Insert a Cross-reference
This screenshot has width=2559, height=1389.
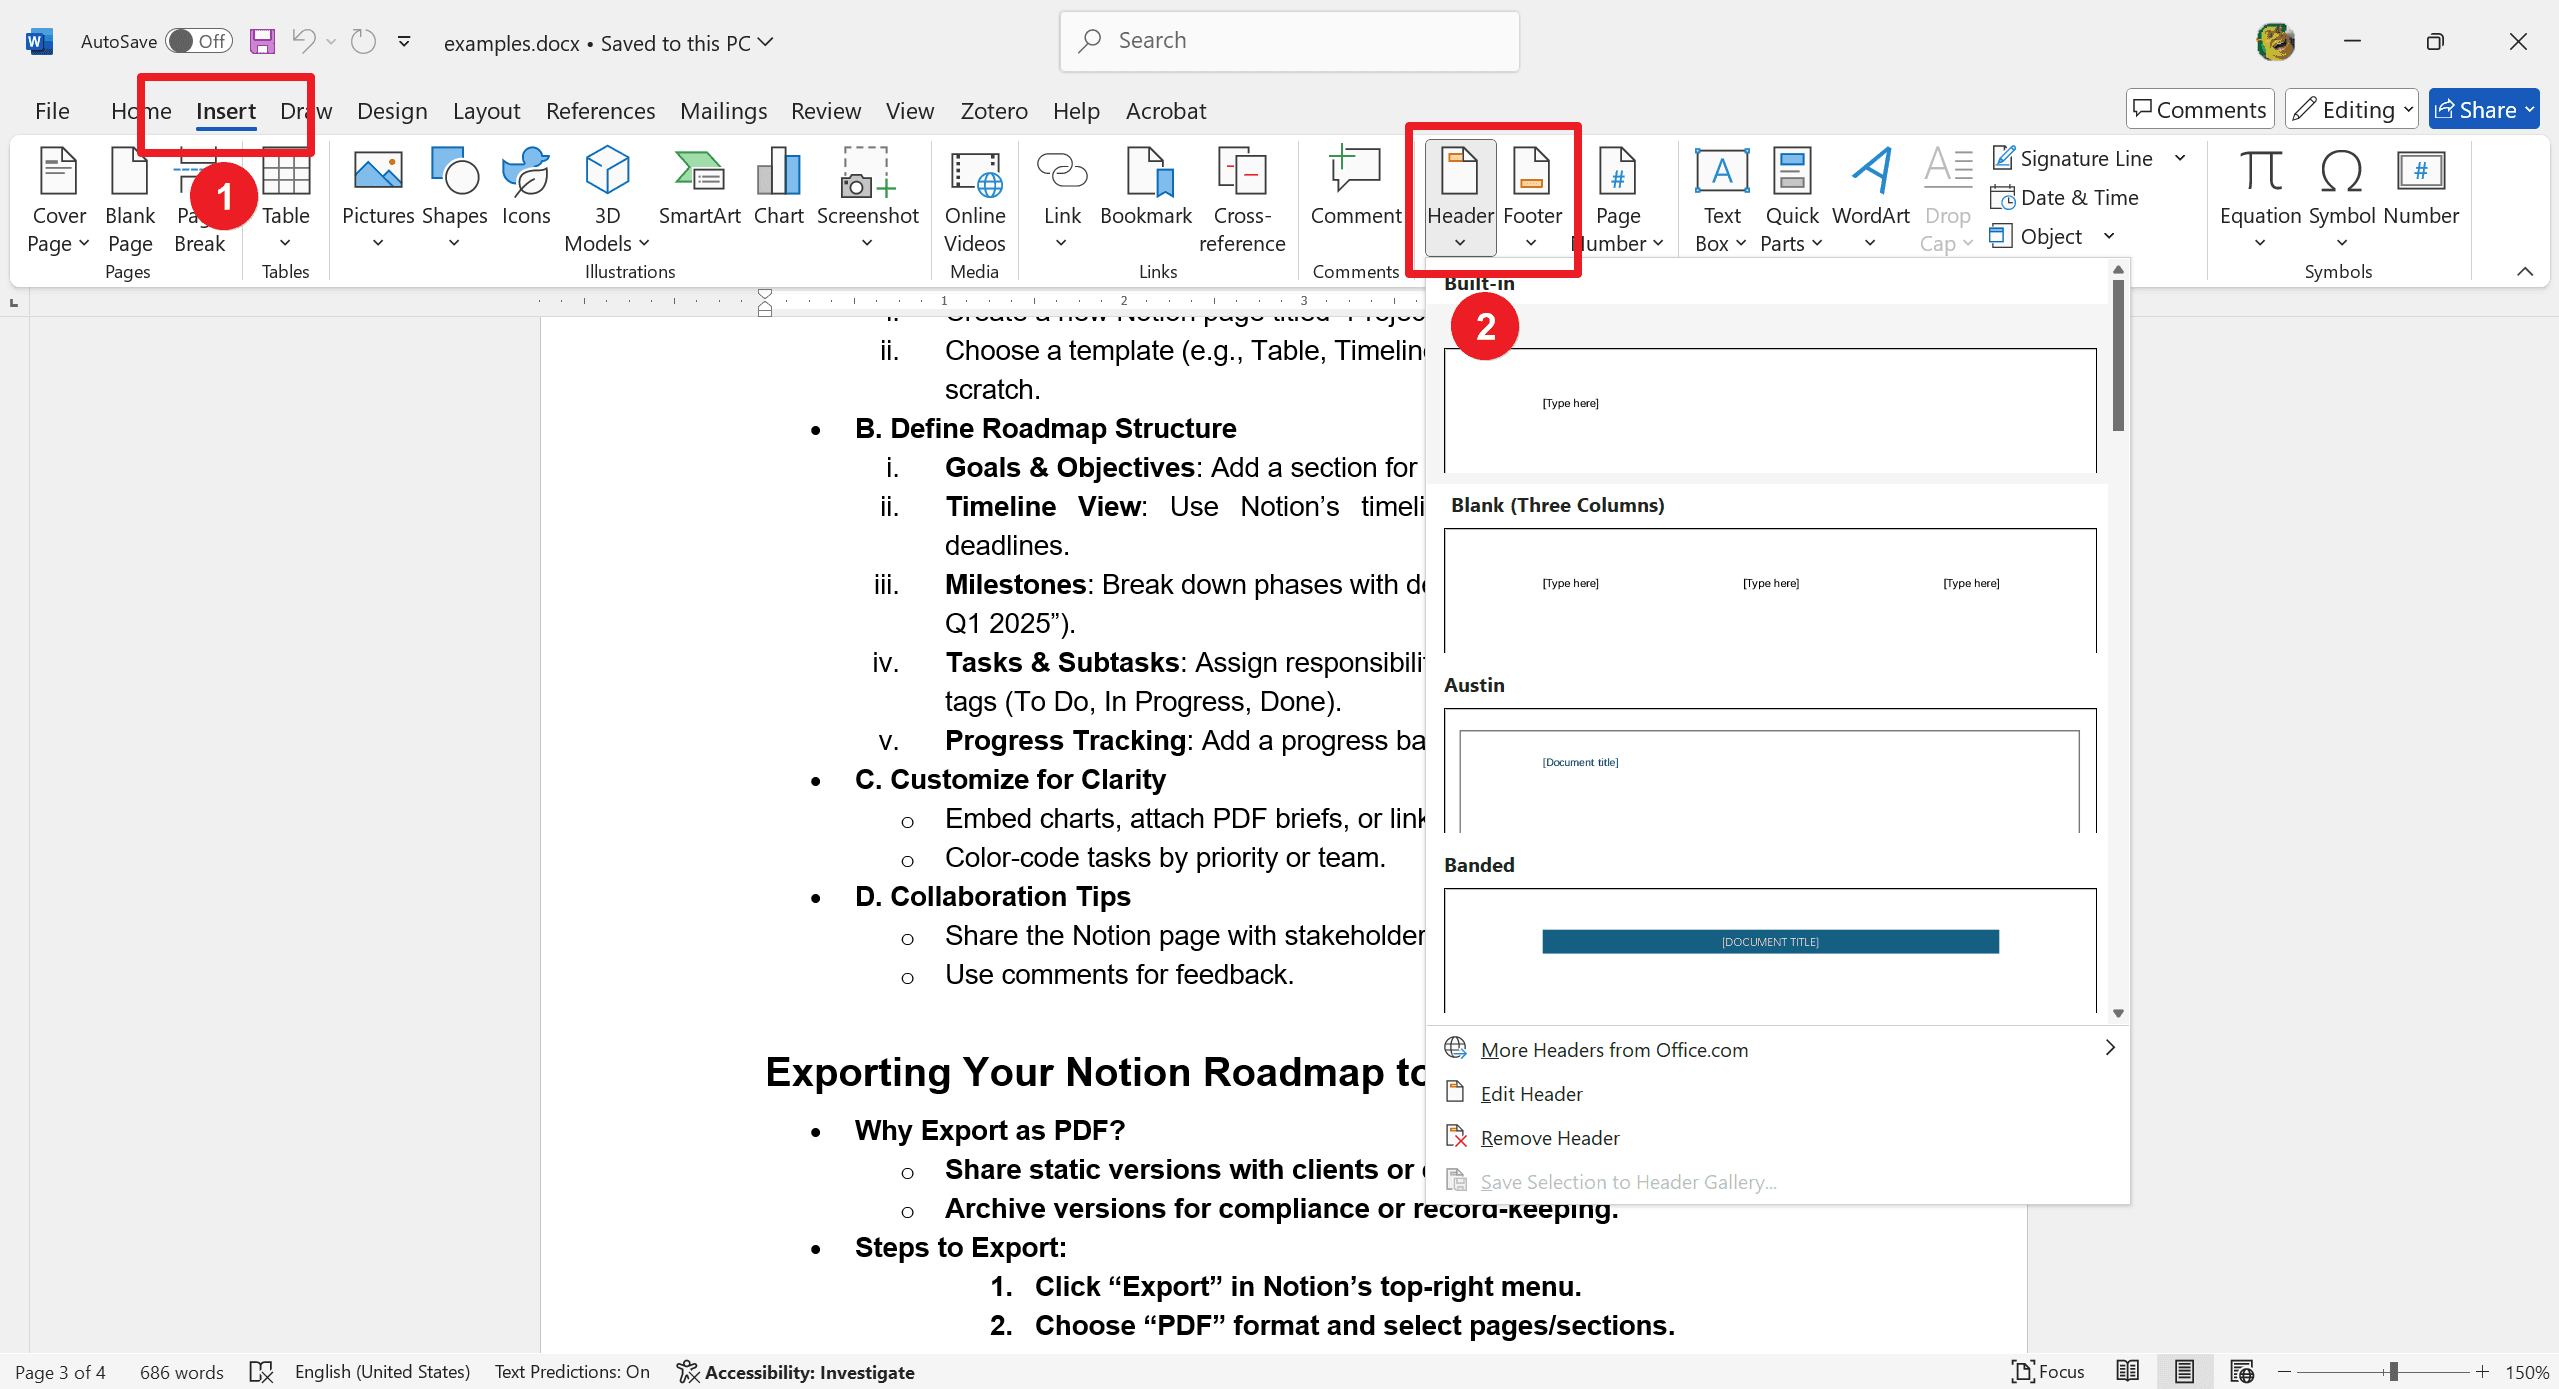(x=1242, y=200)
